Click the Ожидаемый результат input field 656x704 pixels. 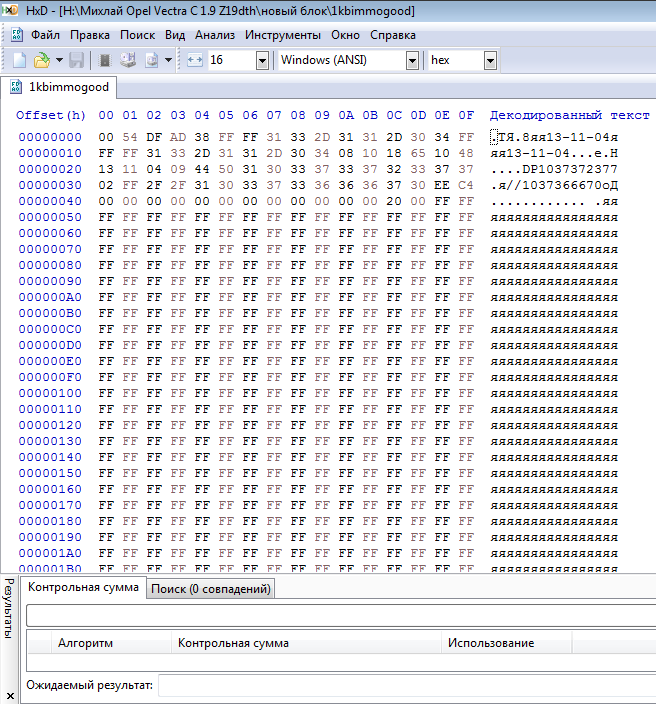coord(400,686)
